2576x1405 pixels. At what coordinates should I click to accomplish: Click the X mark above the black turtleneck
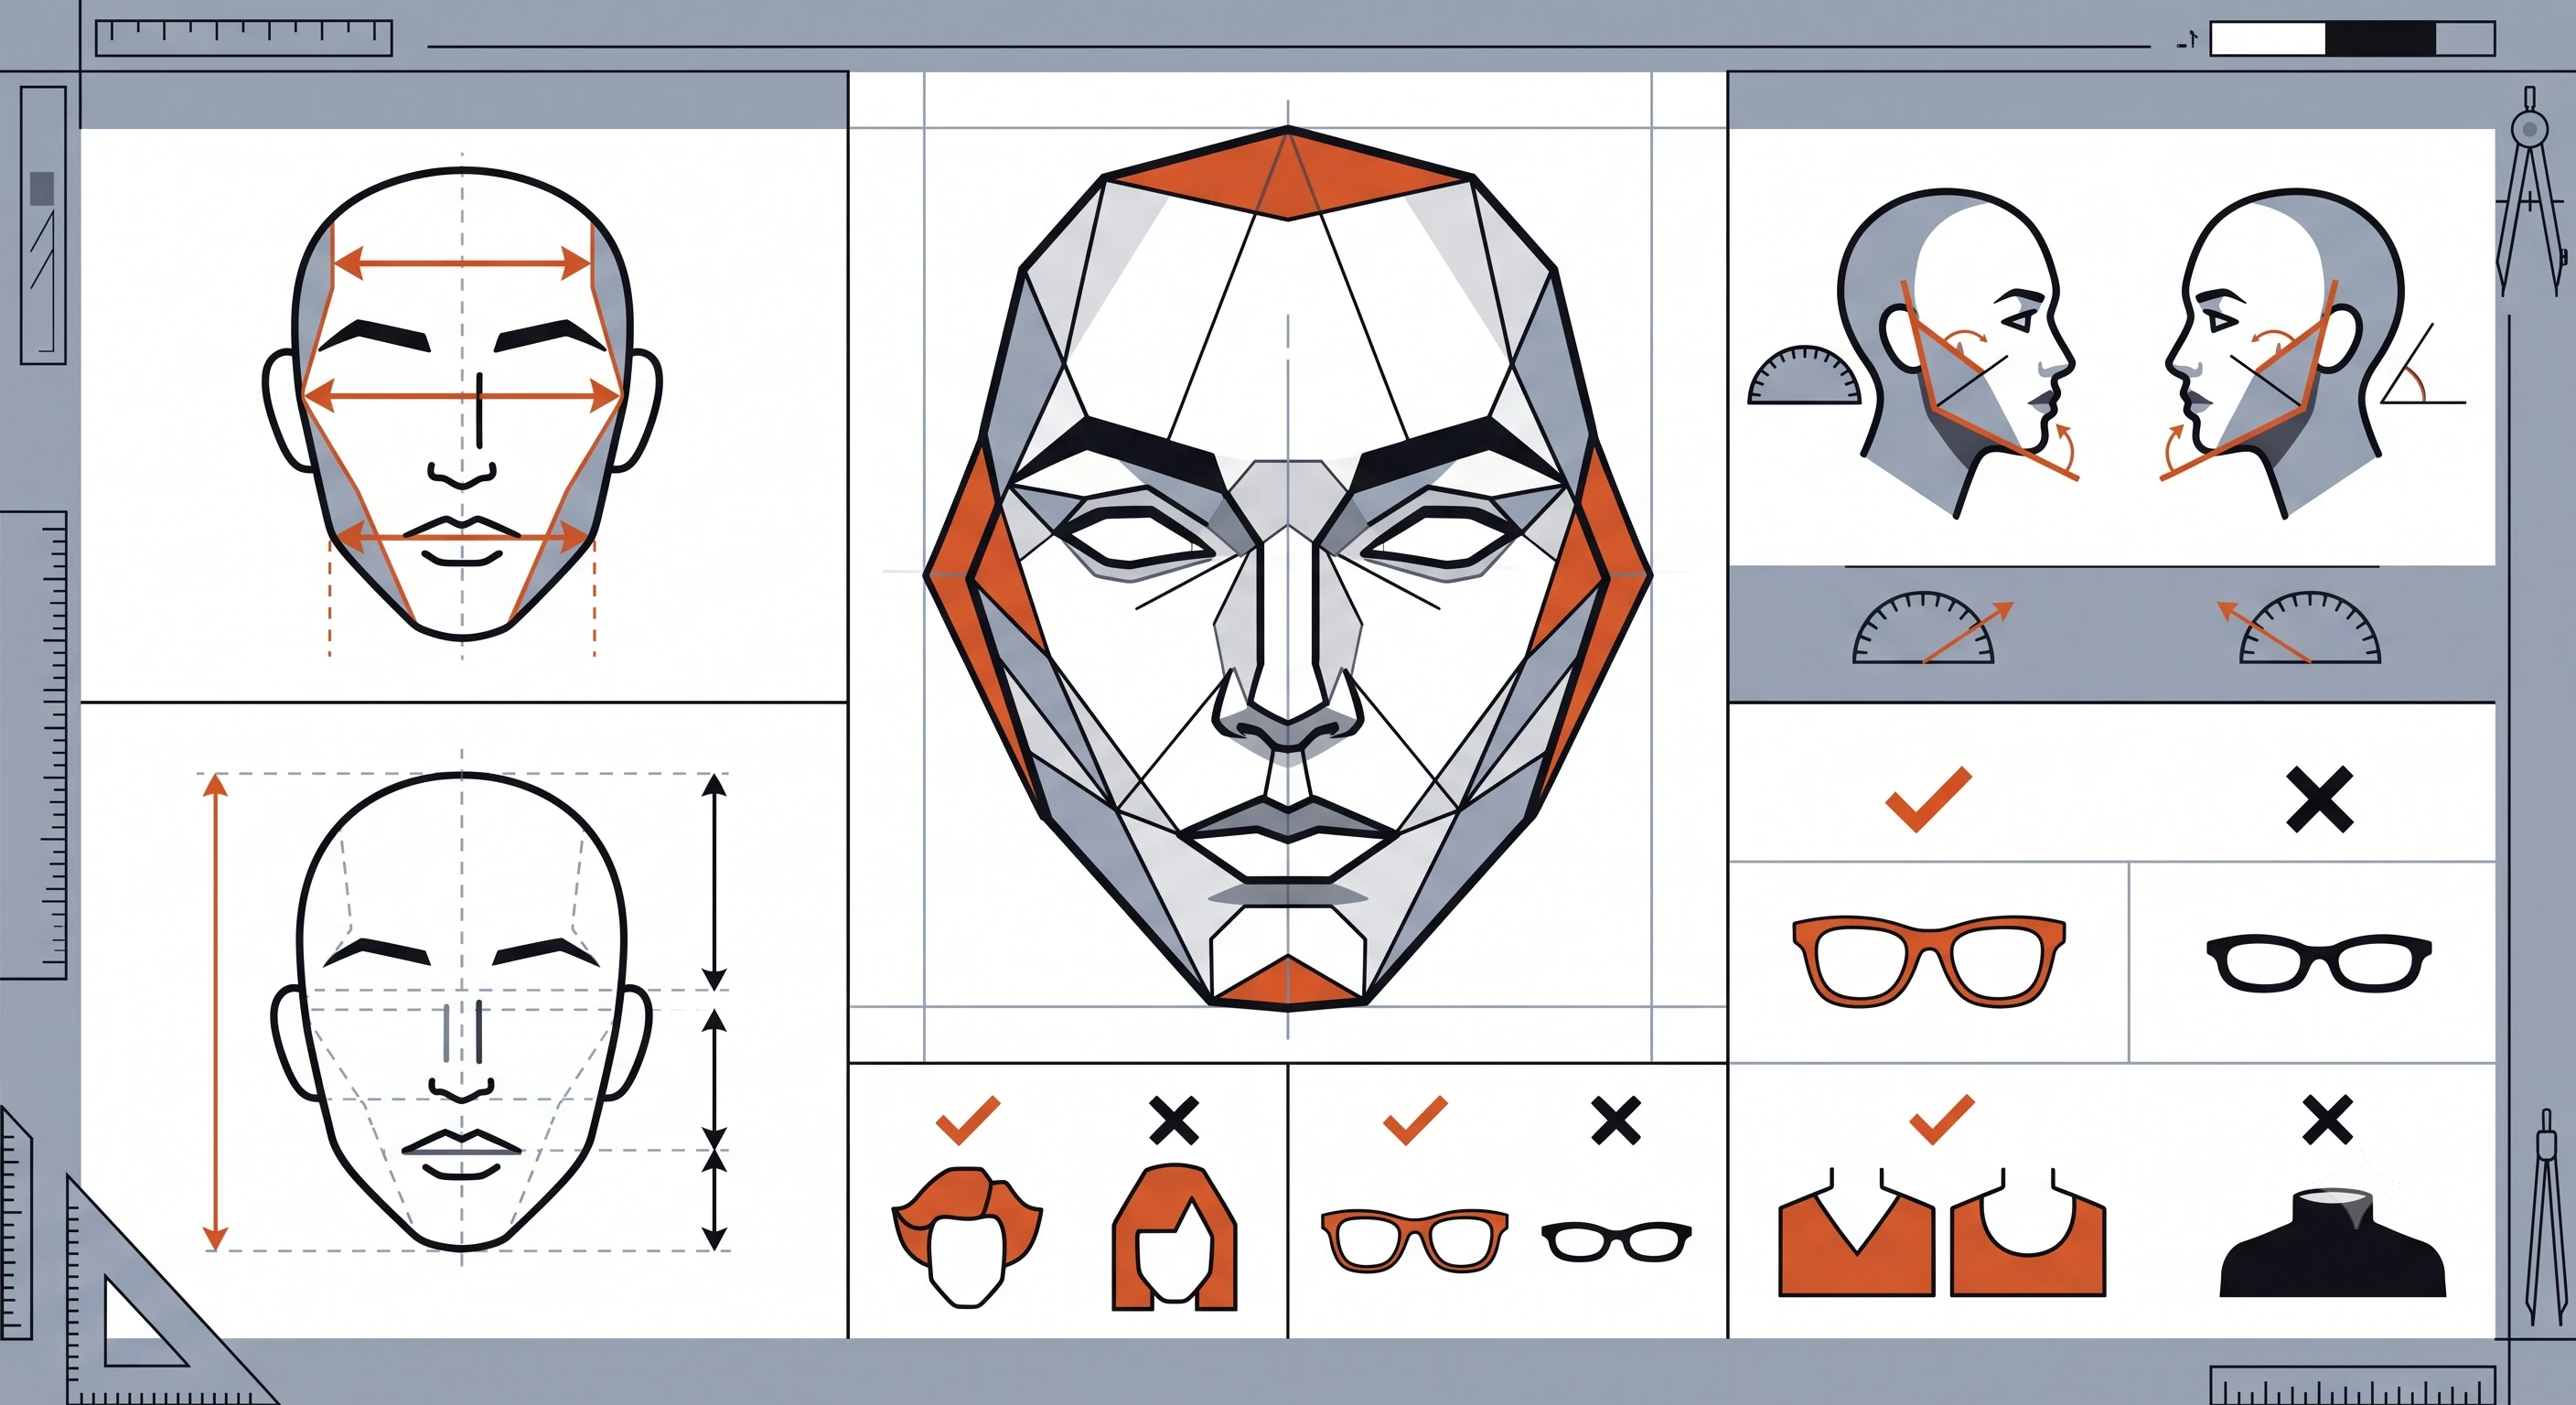(2327, 1120)
